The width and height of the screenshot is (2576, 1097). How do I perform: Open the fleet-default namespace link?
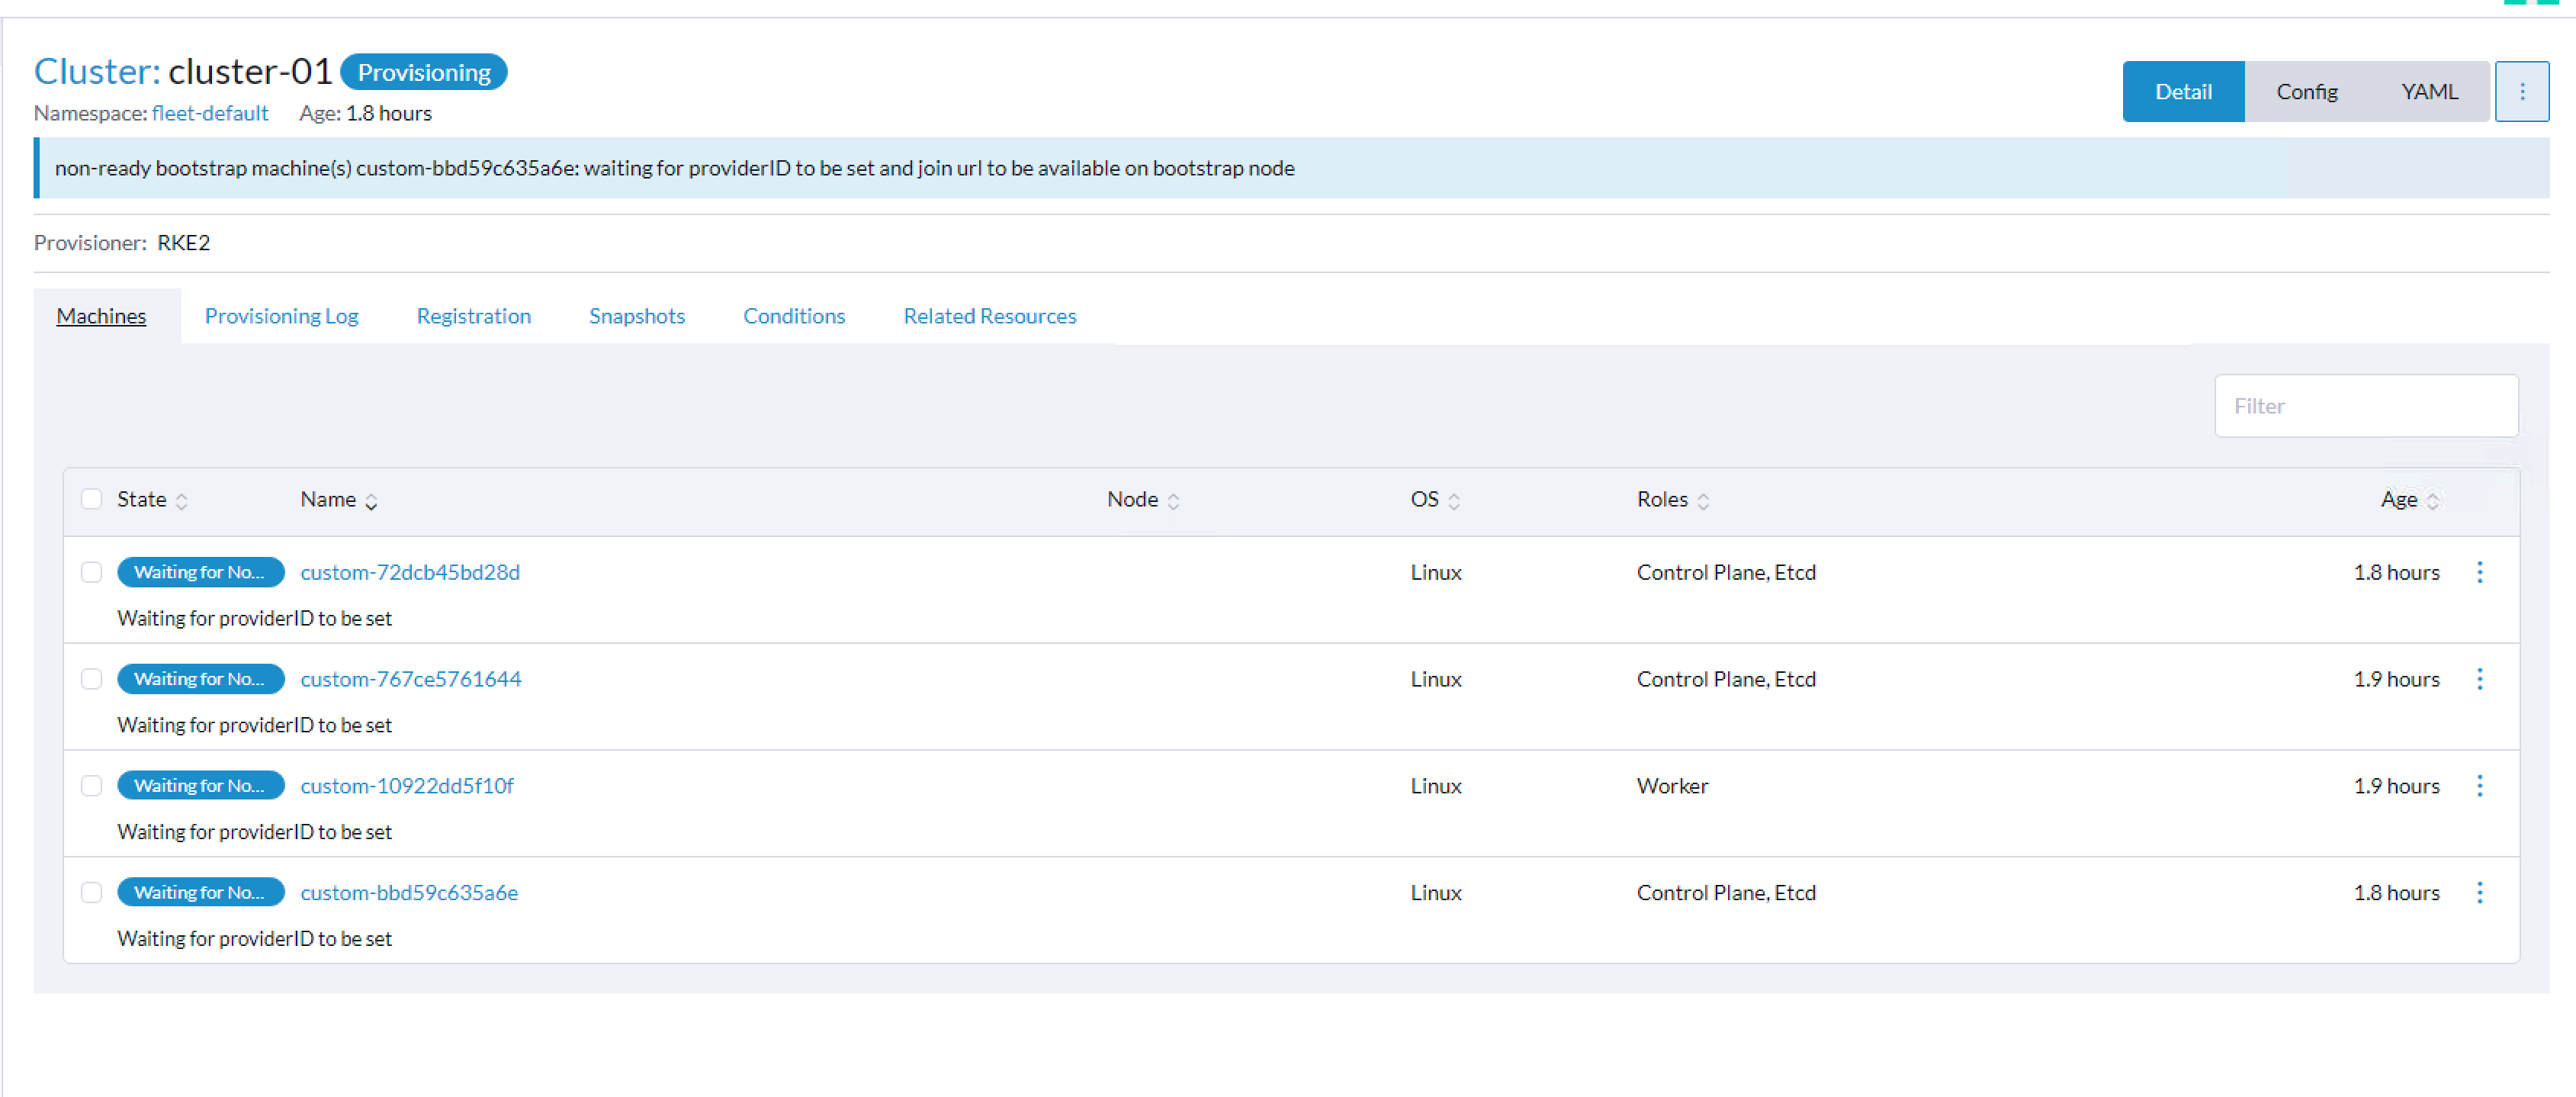pos(210,113)
